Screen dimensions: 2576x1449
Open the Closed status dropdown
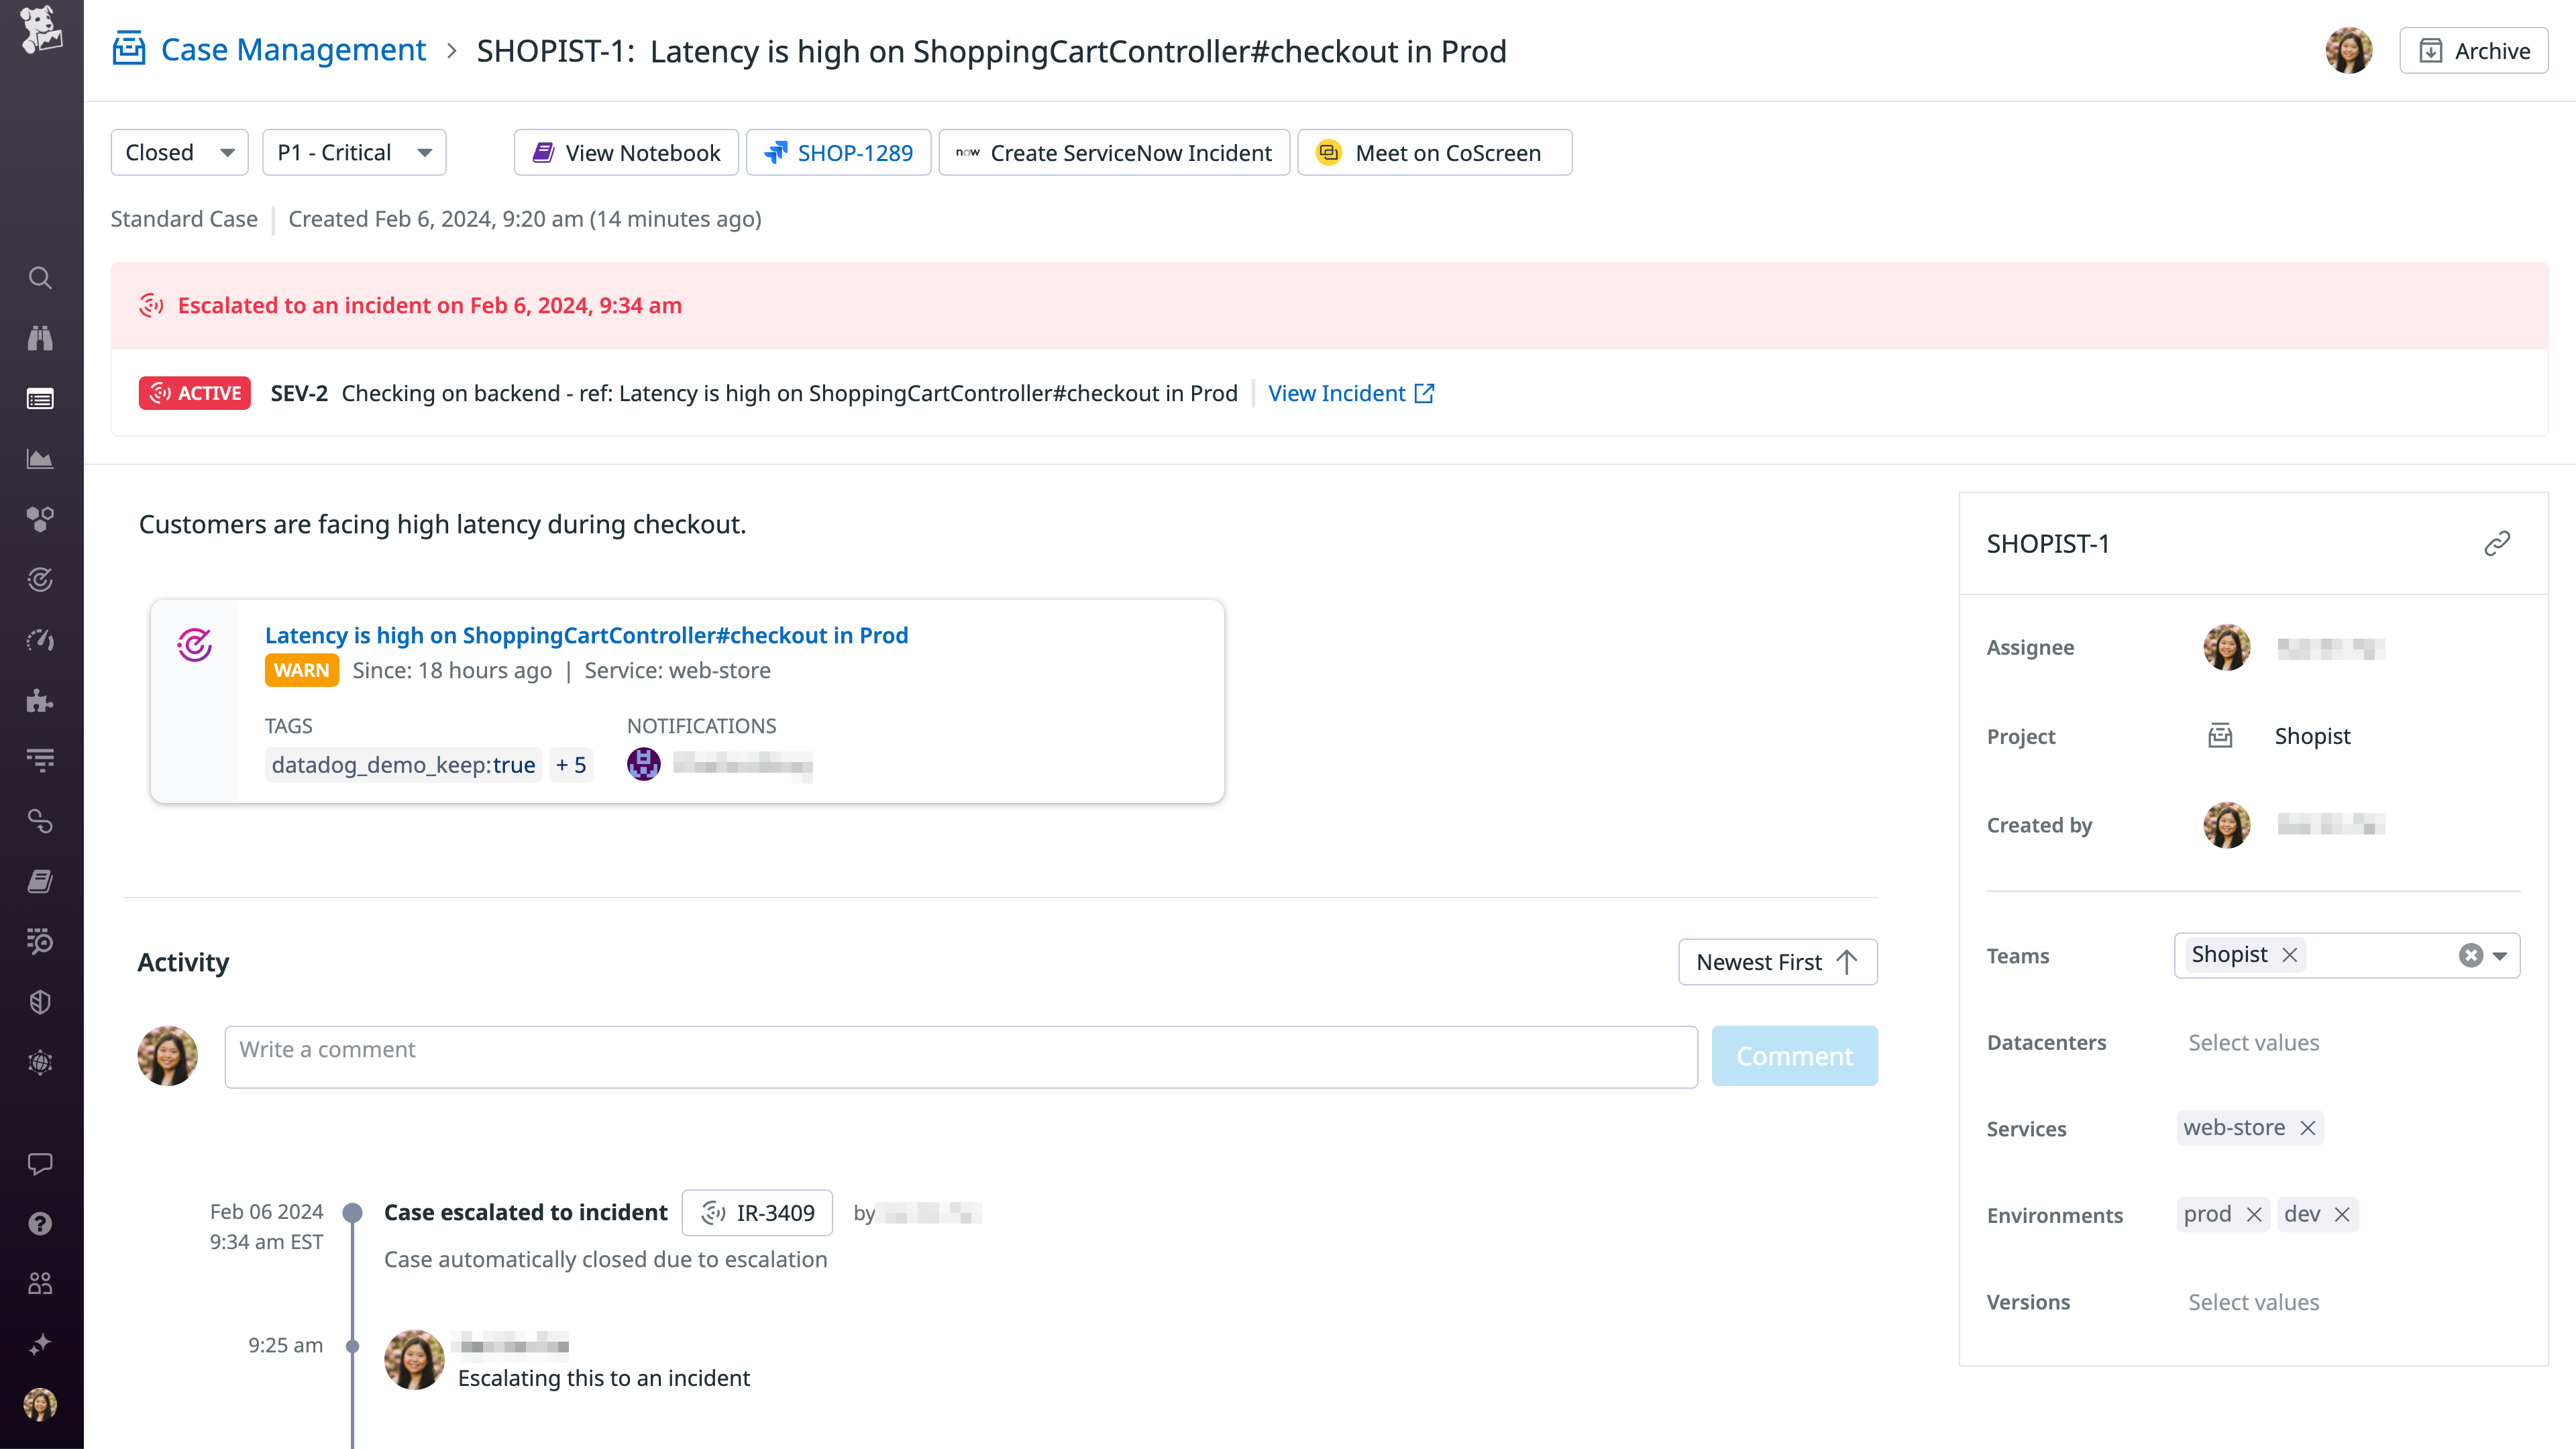(x=179, y=153)
